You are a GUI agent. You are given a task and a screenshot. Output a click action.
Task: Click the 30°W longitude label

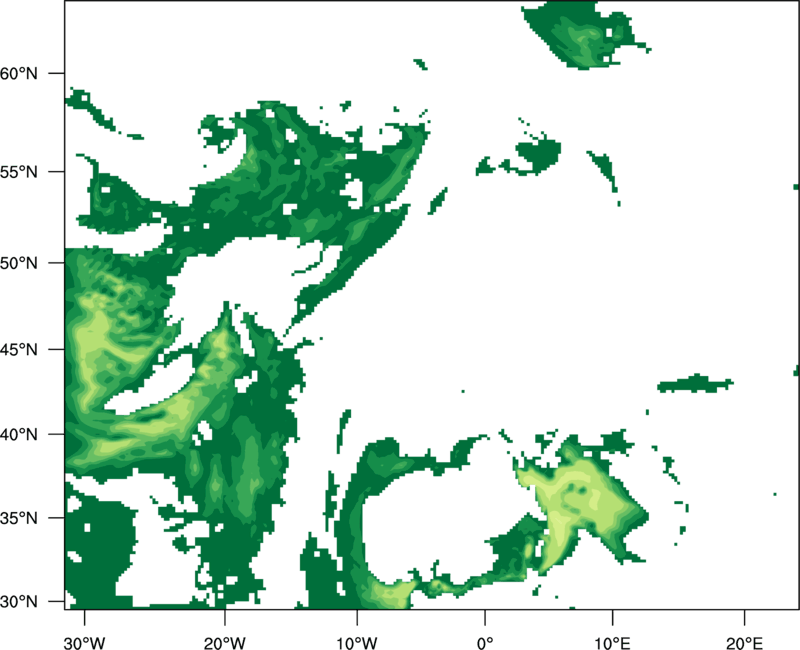(84, 642)
